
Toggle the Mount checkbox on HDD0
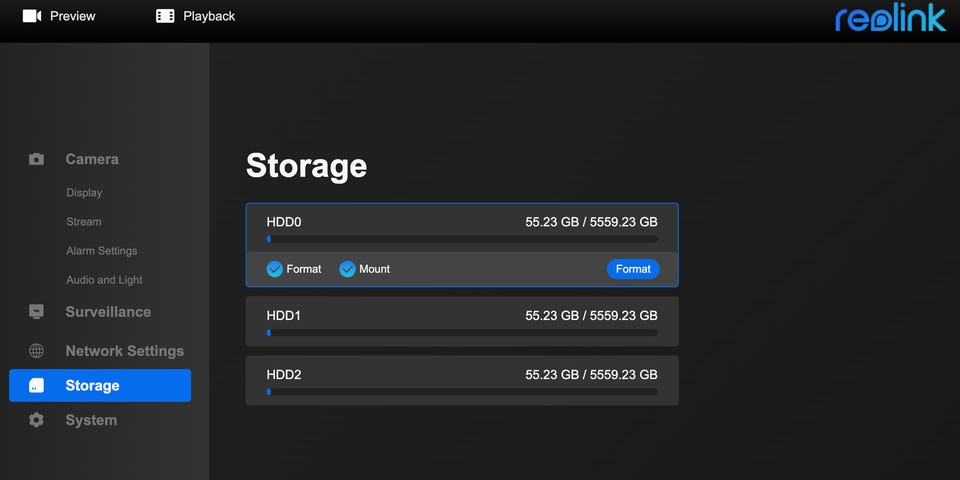point(348,269)
